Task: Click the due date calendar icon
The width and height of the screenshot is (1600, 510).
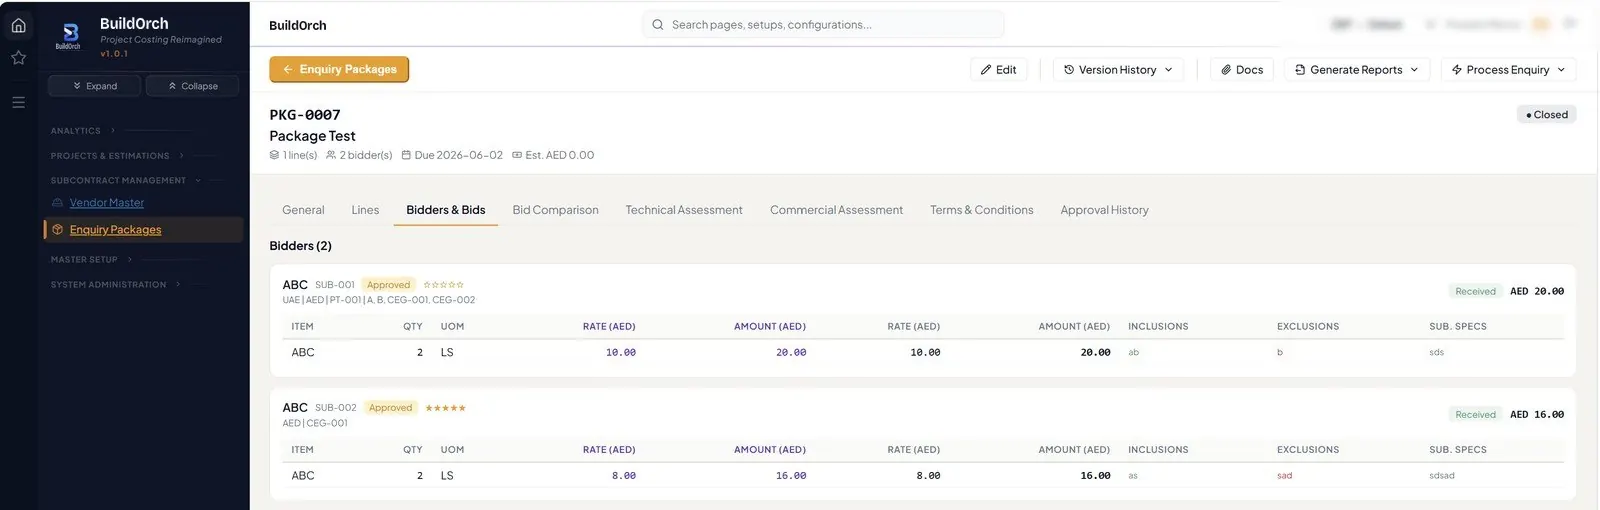Action: (406, 155)
